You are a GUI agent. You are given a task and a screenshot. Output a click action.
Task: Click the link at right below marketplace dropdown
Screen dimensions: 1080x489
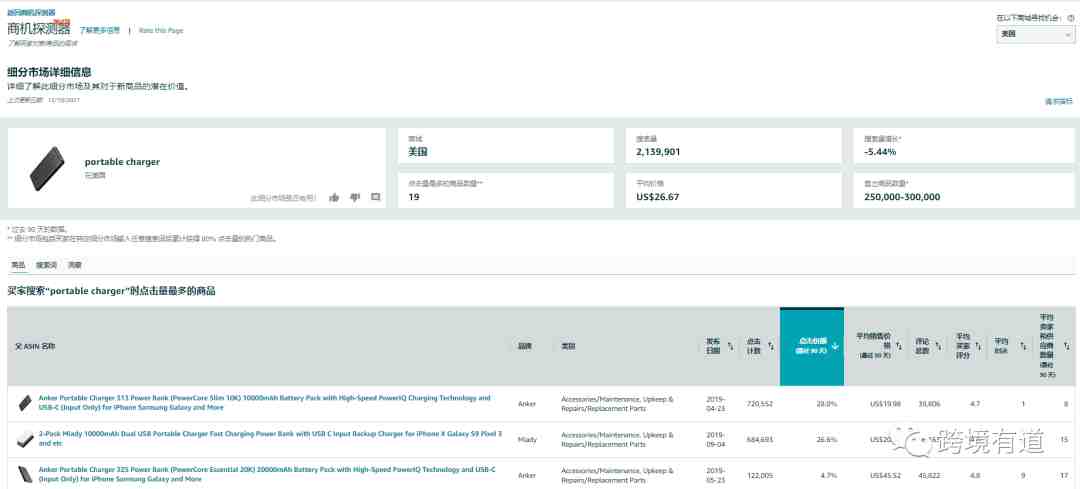tap(1059, 101)
